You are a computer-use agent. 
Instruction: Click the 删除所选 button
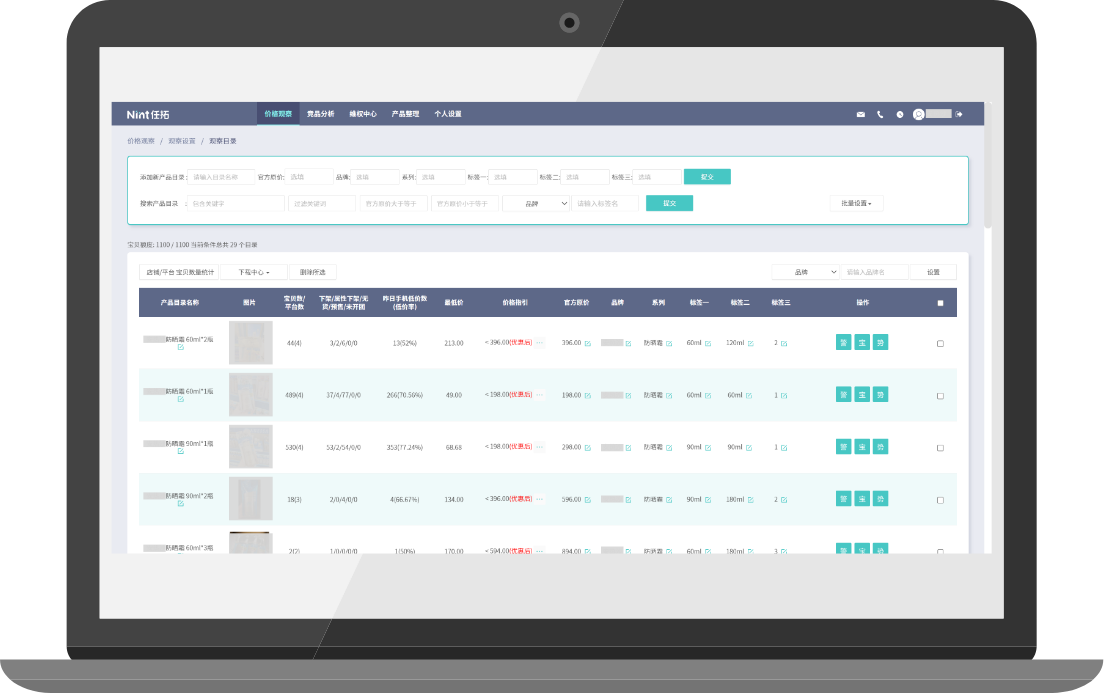coord(312,272)
